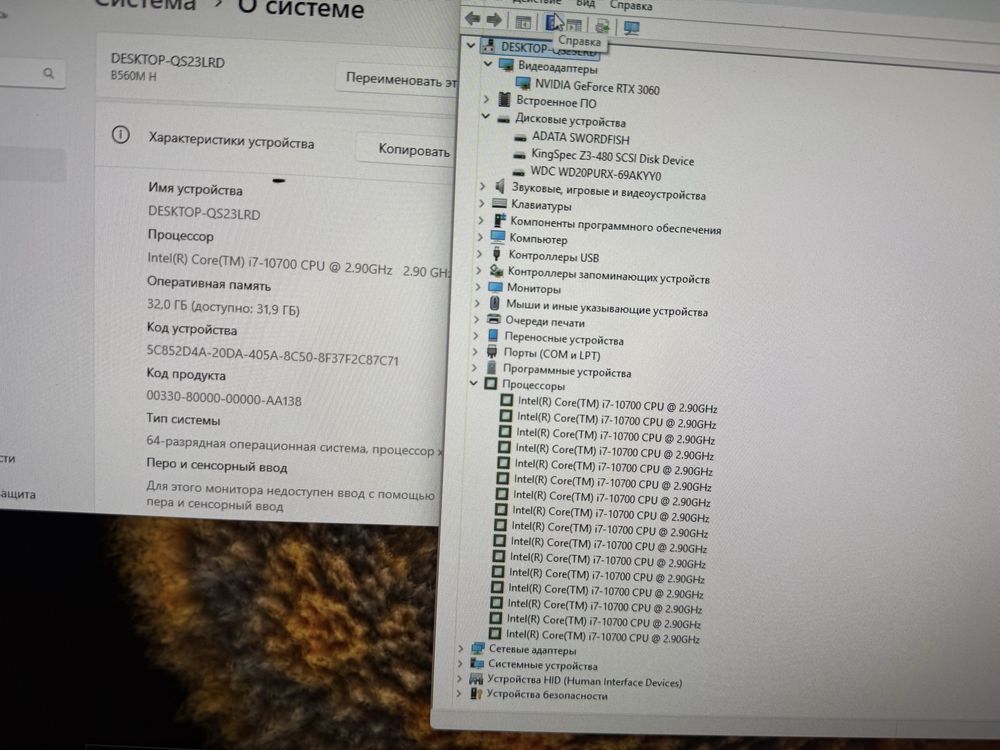This screenshot has height=750, width=1000.
Task: Collapse the DESKTOP-QS23LRD root node
Action: 471,45
